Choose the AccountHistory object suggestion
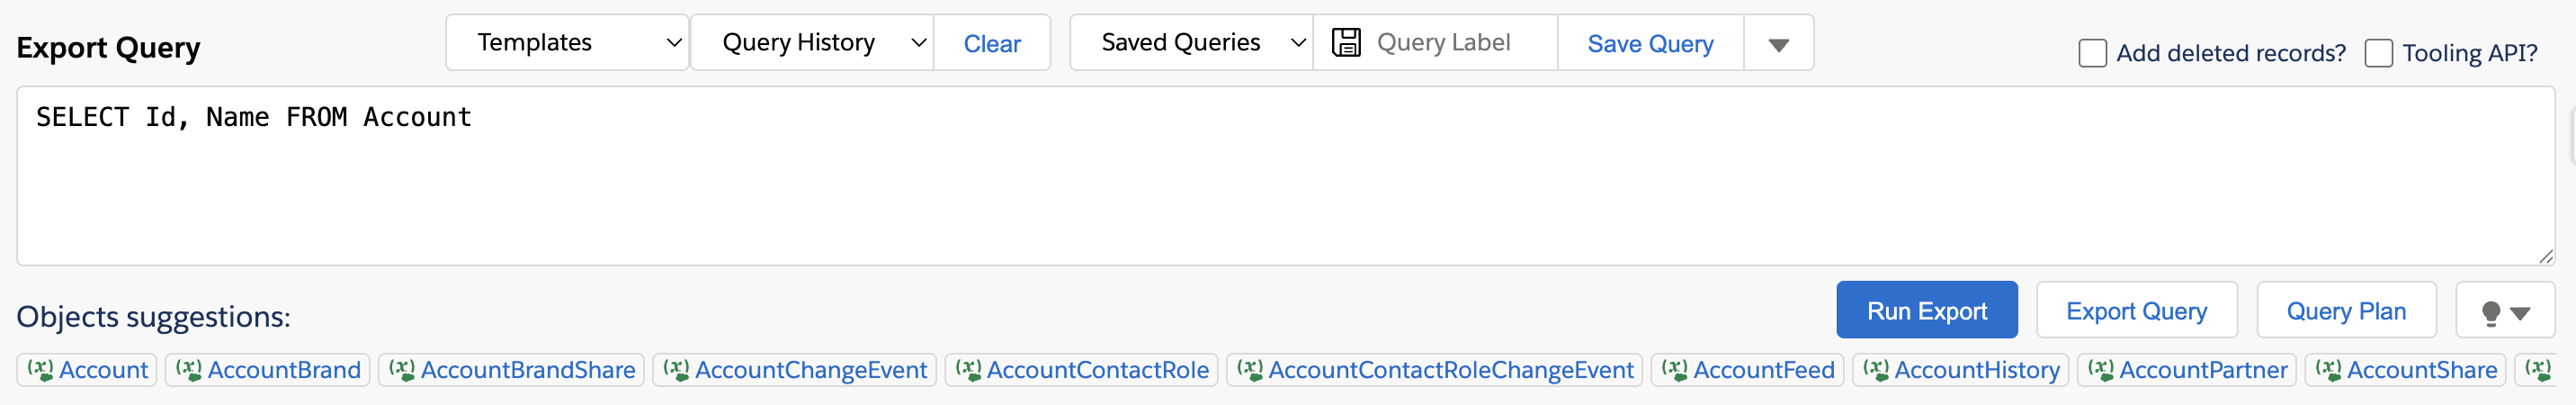Viewport: 2576px width, 405px height. tap(1960, 369)
